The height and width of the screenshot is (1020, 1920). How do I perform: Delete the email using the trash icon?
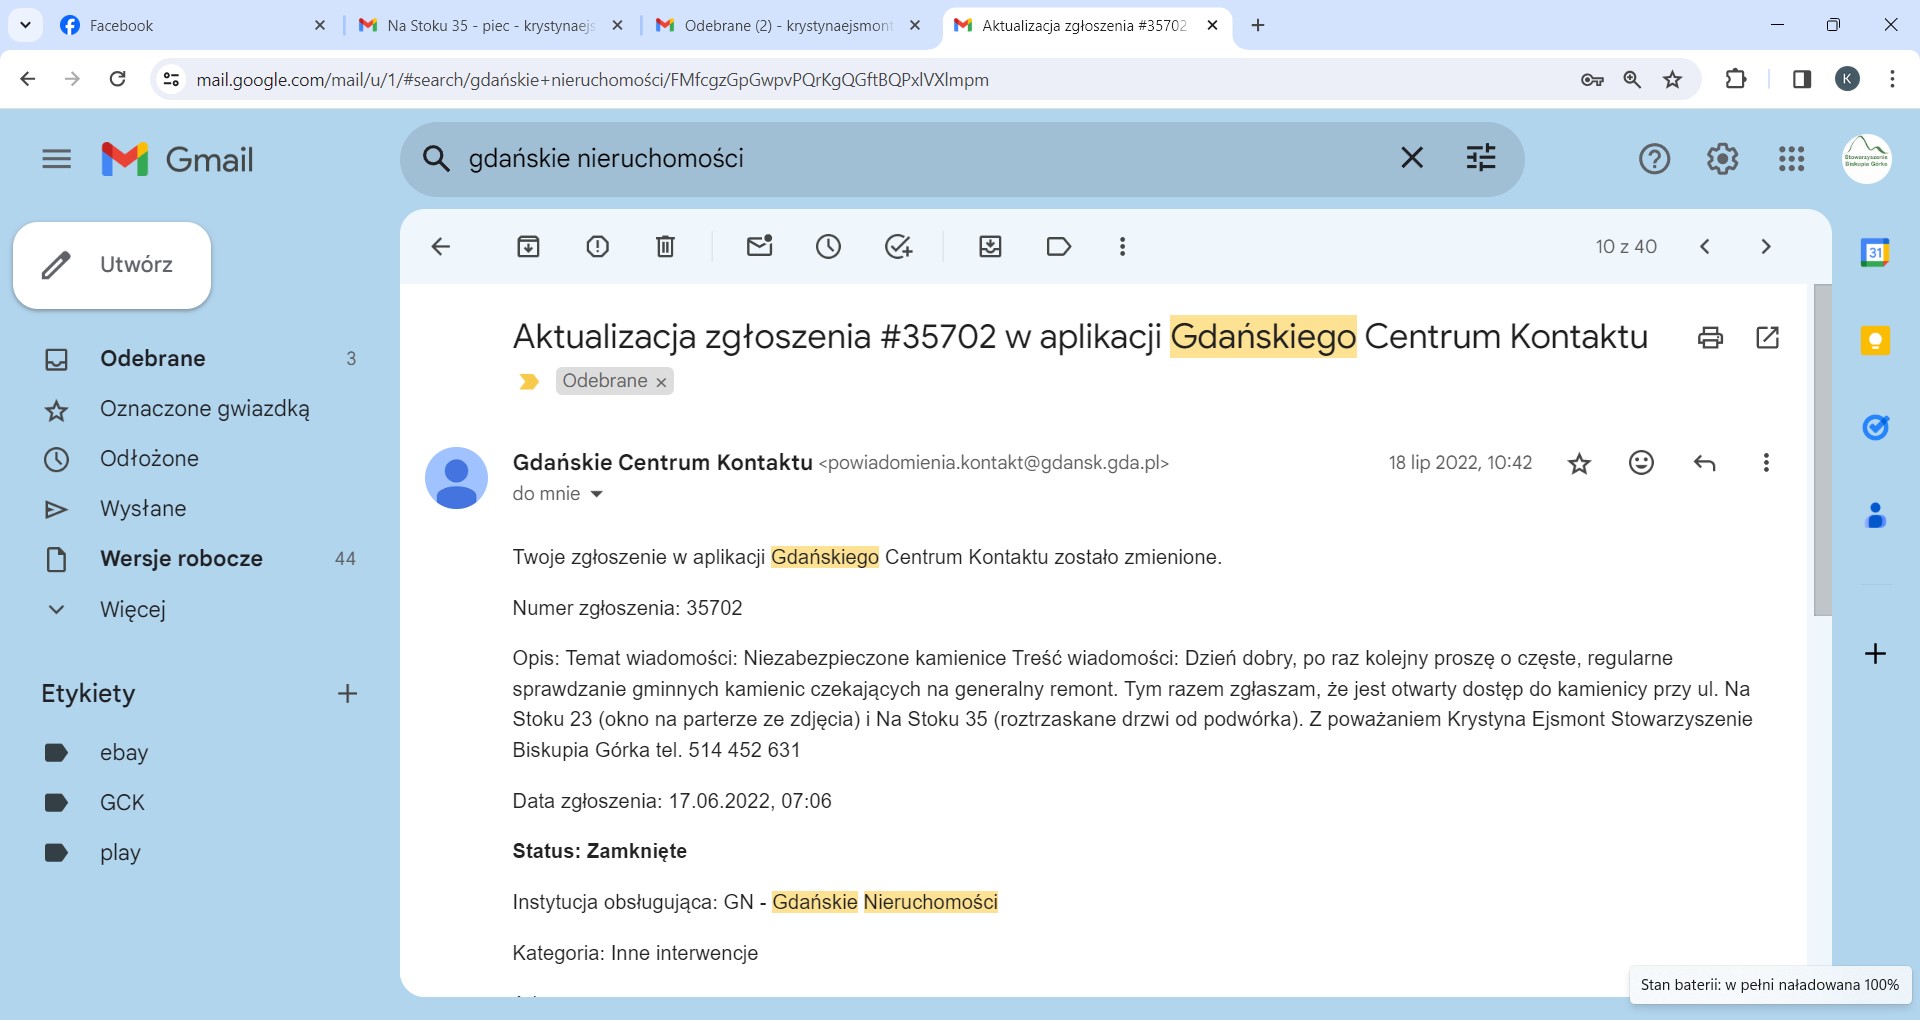tap(665, 247)
